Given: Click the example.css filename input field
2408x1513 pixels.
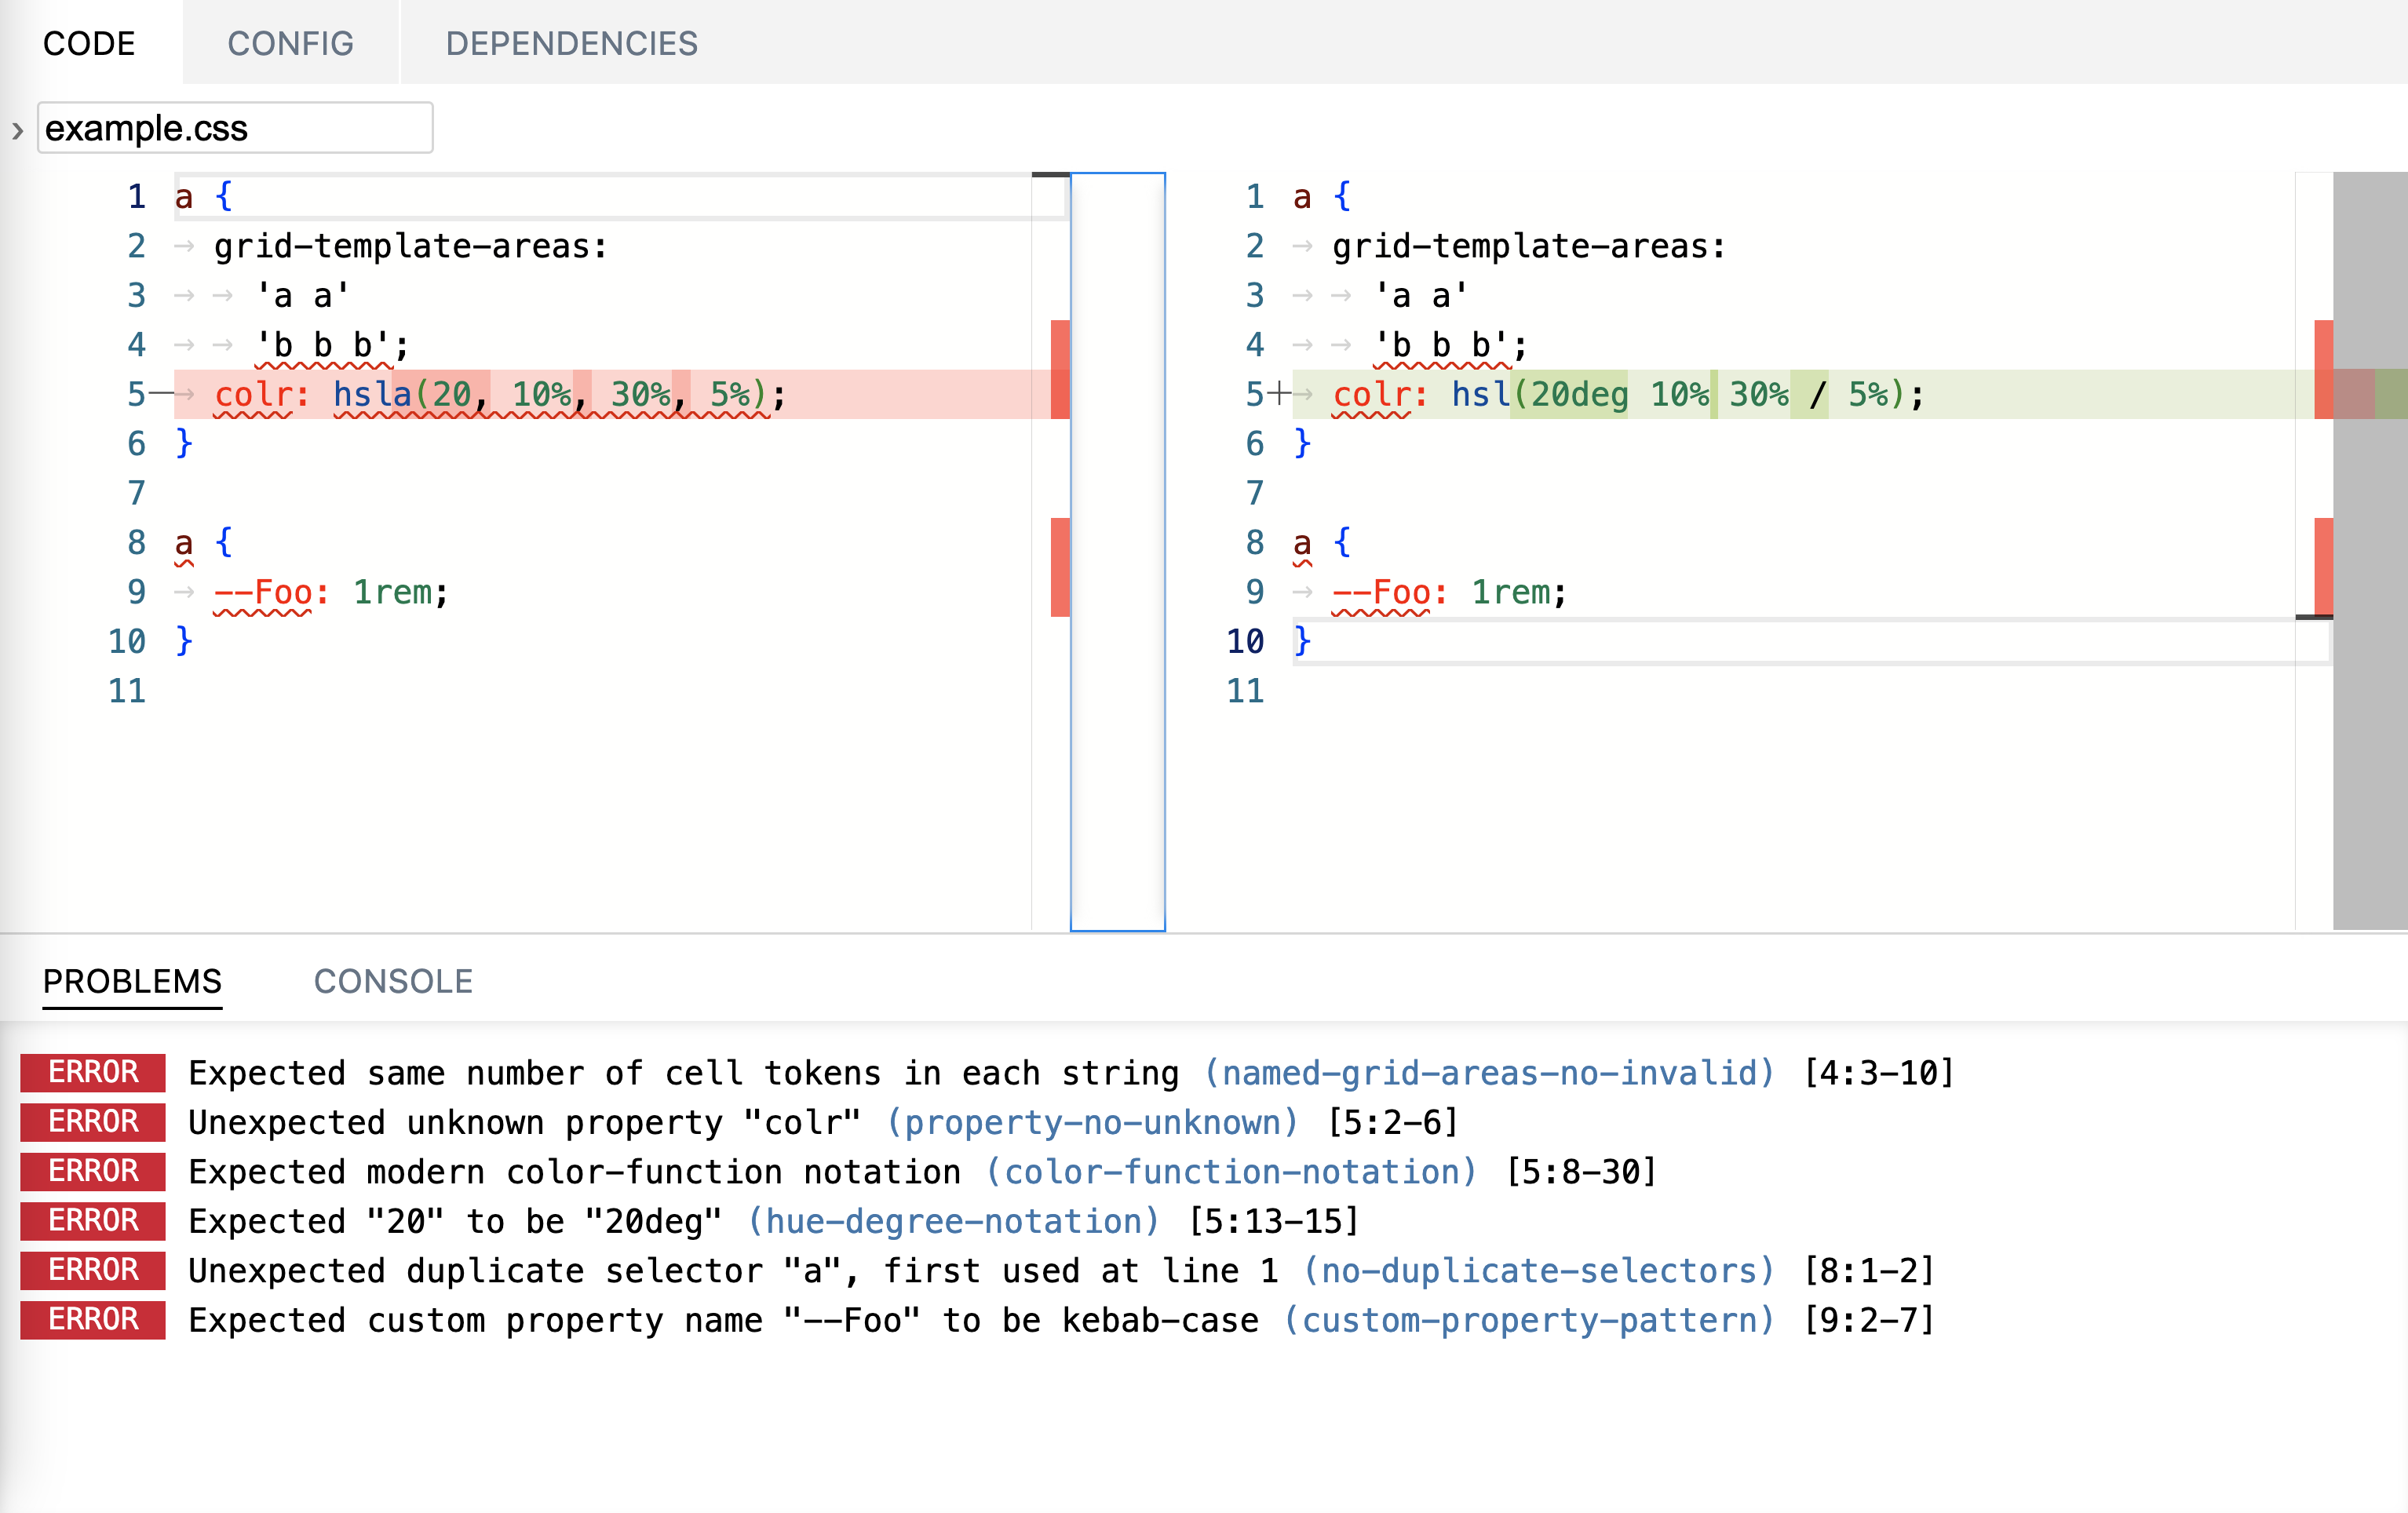Looking at the screenshot, I should [x=235, y=128].
